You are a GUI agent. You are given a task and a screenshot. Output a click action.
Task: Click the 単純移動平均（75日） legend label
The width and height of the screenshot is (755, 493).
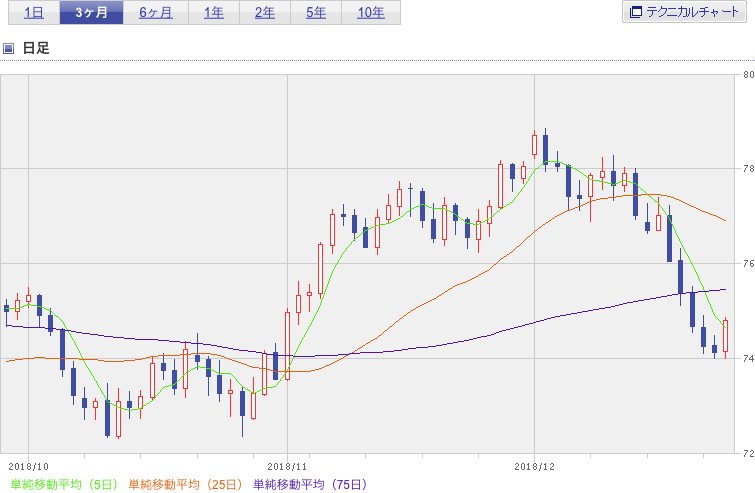310,484
